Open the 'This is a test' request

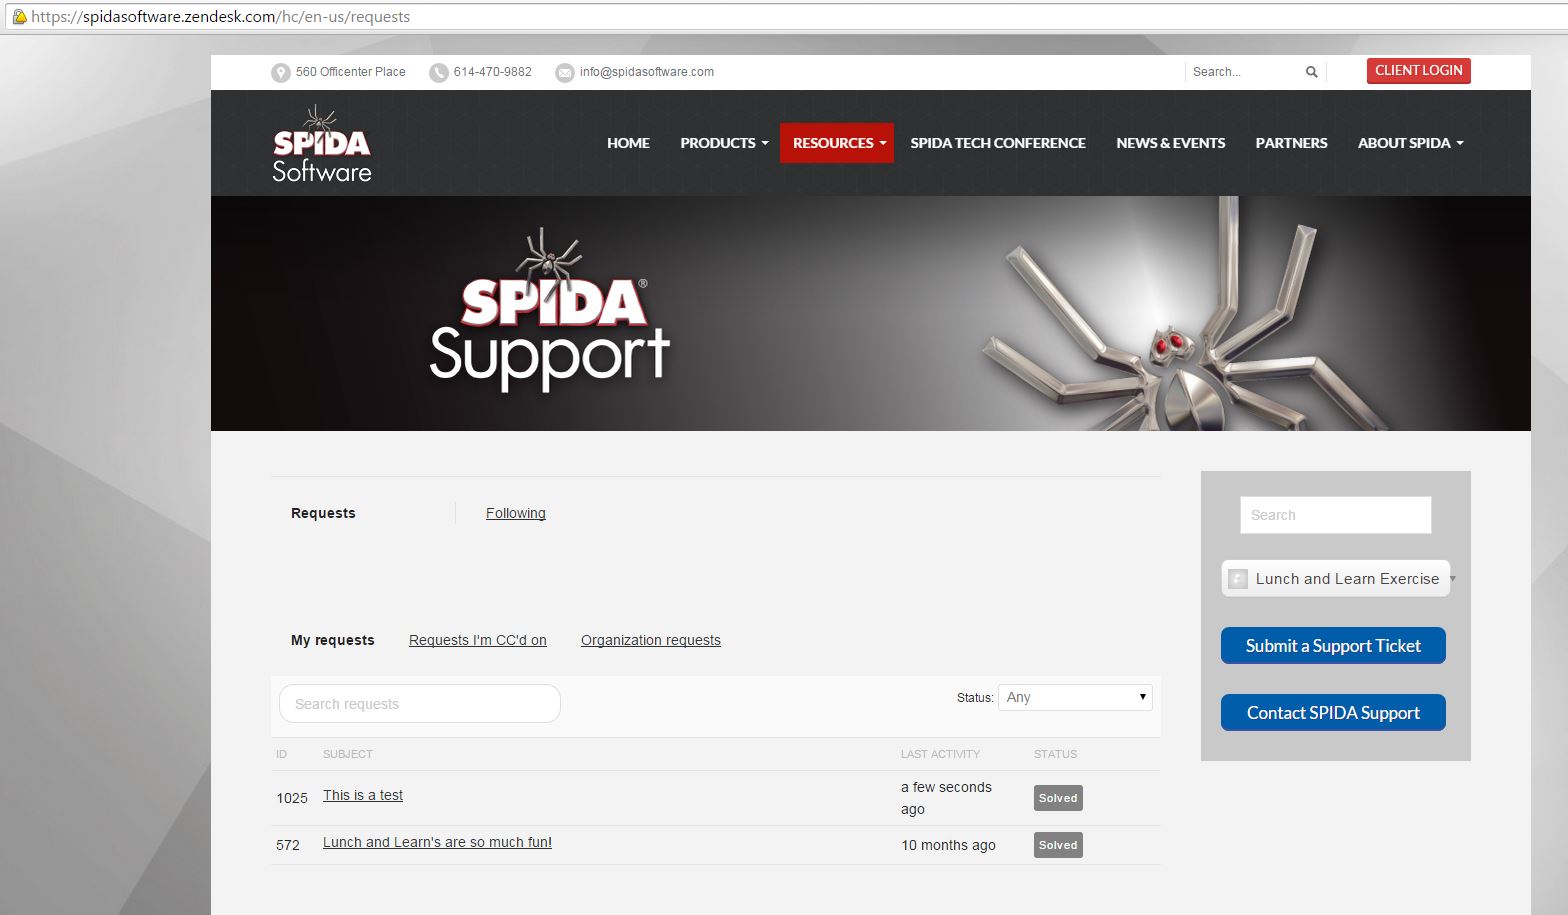click(362, 795)
